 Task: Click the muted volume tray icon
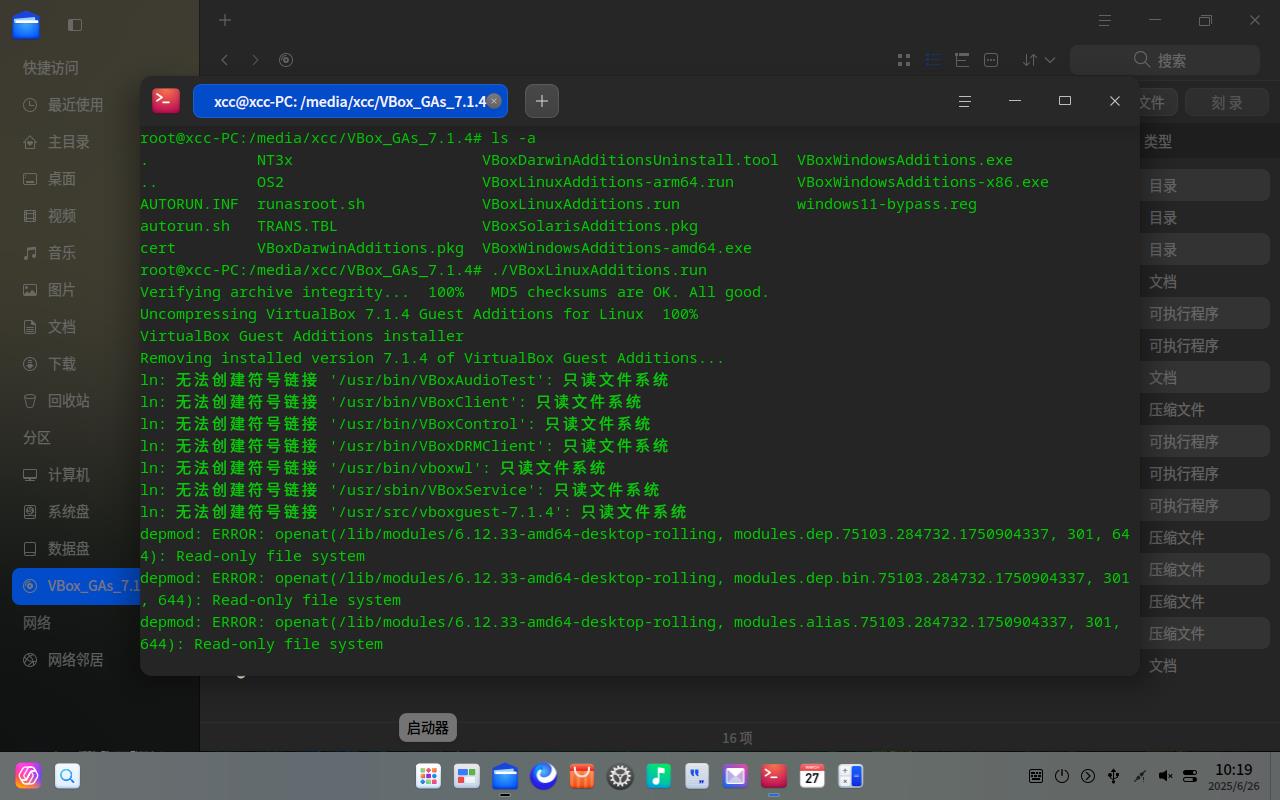point(1165,776)
